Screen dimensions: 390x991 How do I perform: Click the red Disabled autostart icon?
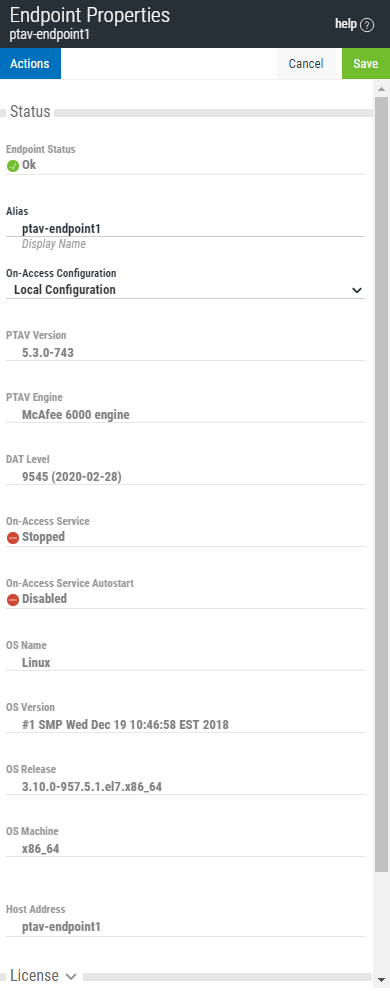coord(13,600)
